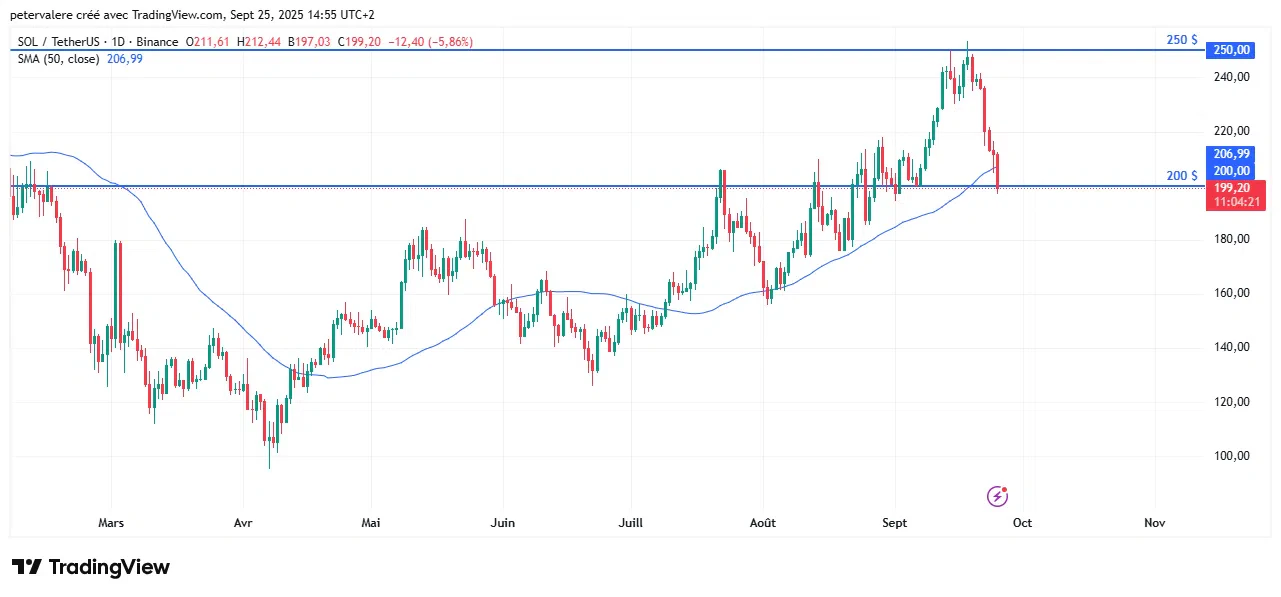Select the blue 206,99 price axis tag
This screenshot has width=1281, height=597.
click(1231, 154)
